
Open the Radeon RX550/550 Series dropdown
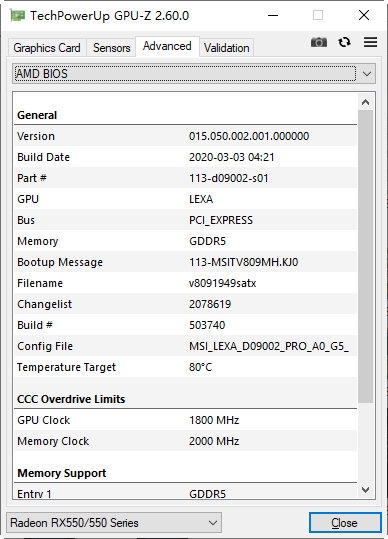click(114, 523)
